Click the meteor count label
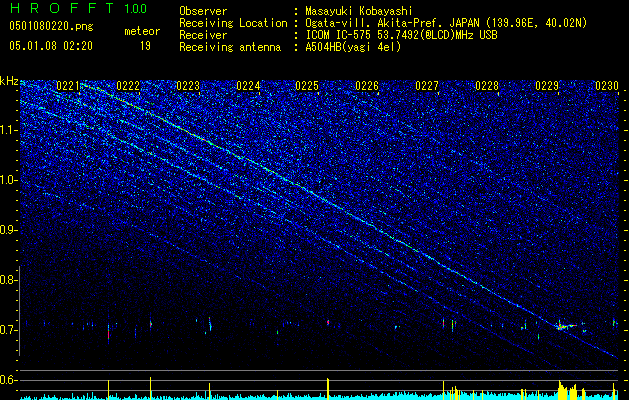 pyautogui.click(x=142, y=31)
